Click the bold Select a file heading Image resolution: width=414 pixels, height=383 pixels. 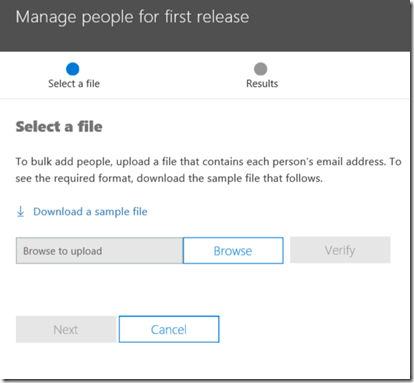pos(59,127)
